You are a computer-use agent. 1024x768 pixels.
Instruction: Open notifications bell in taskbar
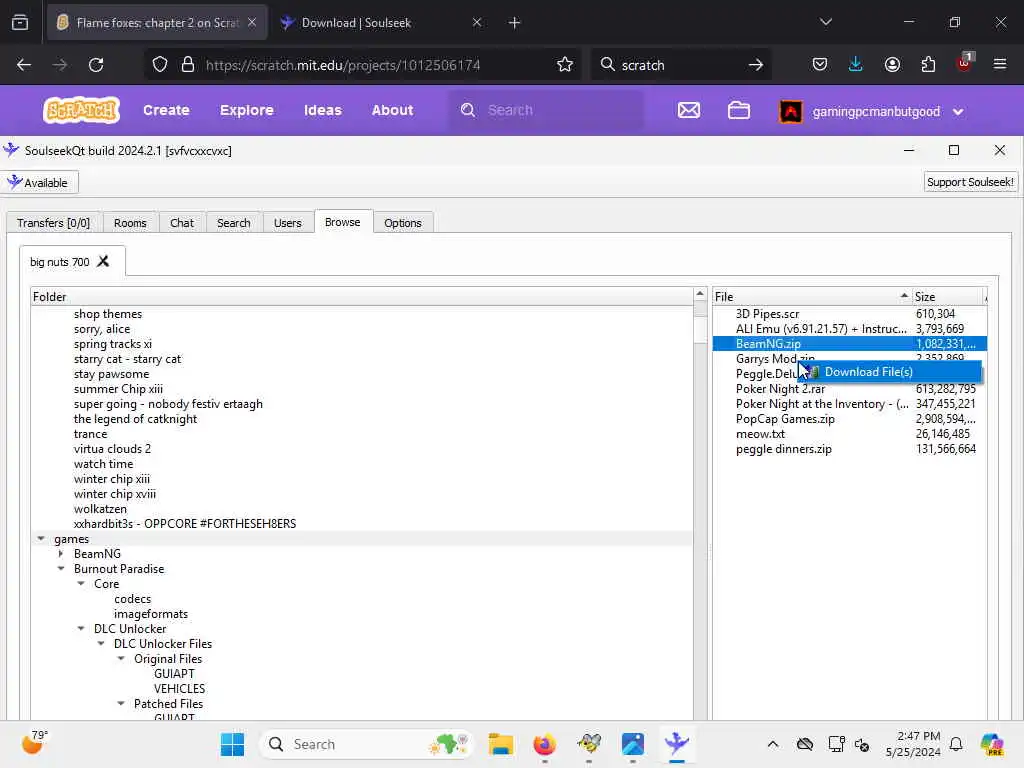[x=956, y=744]
